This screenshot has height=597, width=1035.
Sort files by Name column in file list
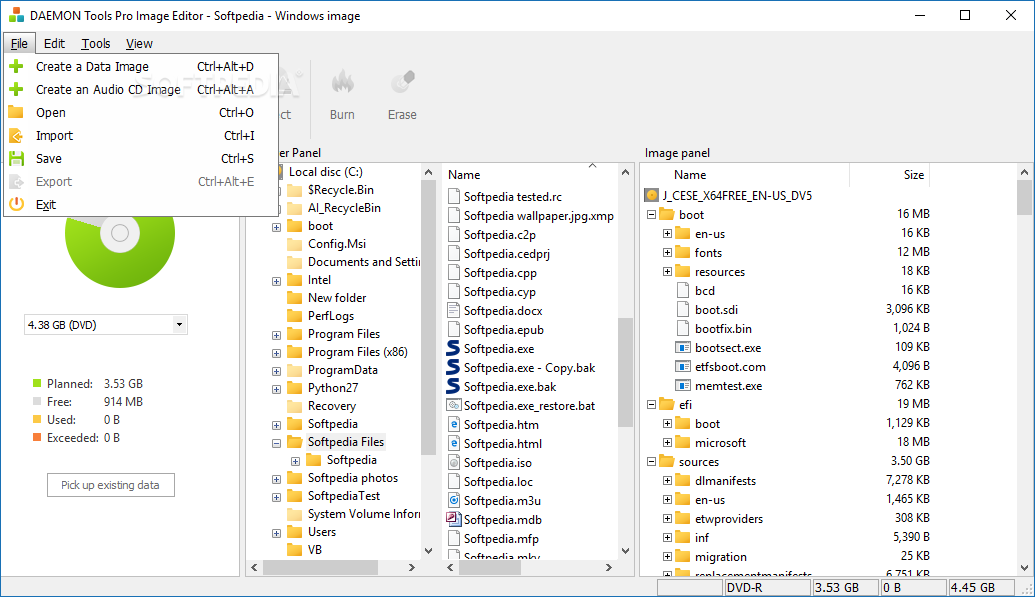click(x=464, y=174)
